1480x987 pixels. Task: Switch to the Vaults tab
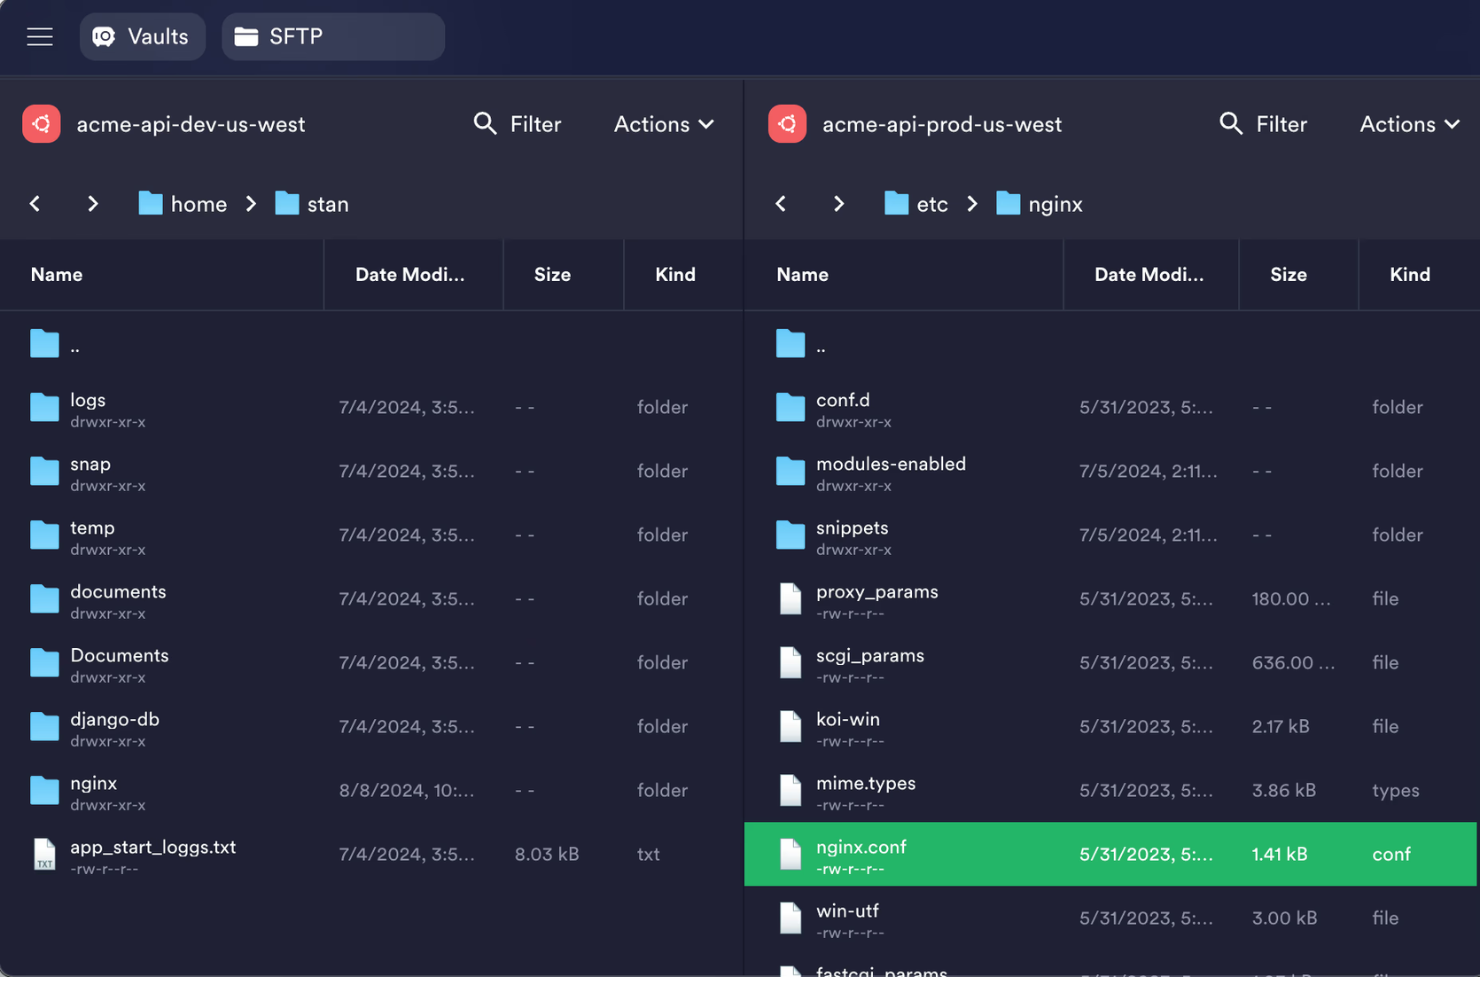(x=142, y=36)
